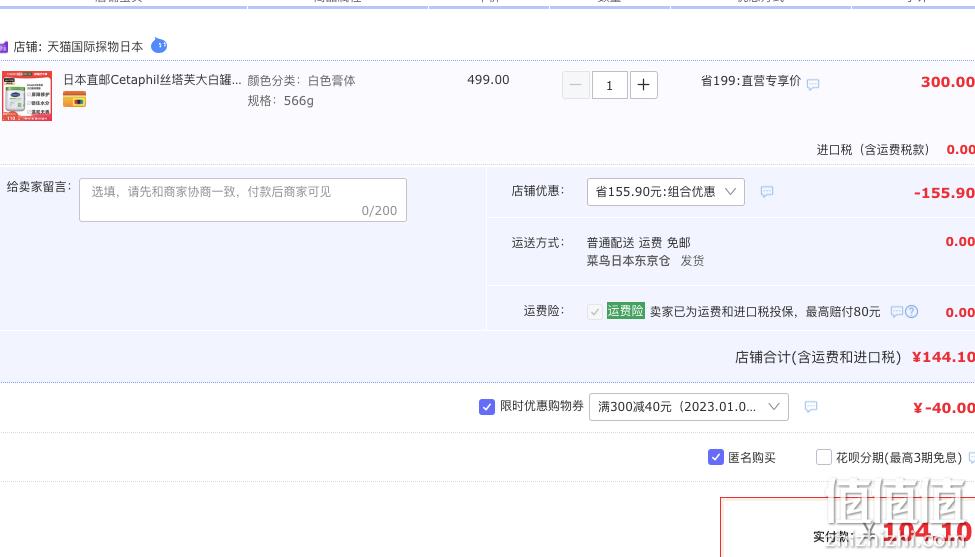Click the small store icon before 店铺
Image resolution: width=975 pixels, height=557 pixels.
coord(4,47)
